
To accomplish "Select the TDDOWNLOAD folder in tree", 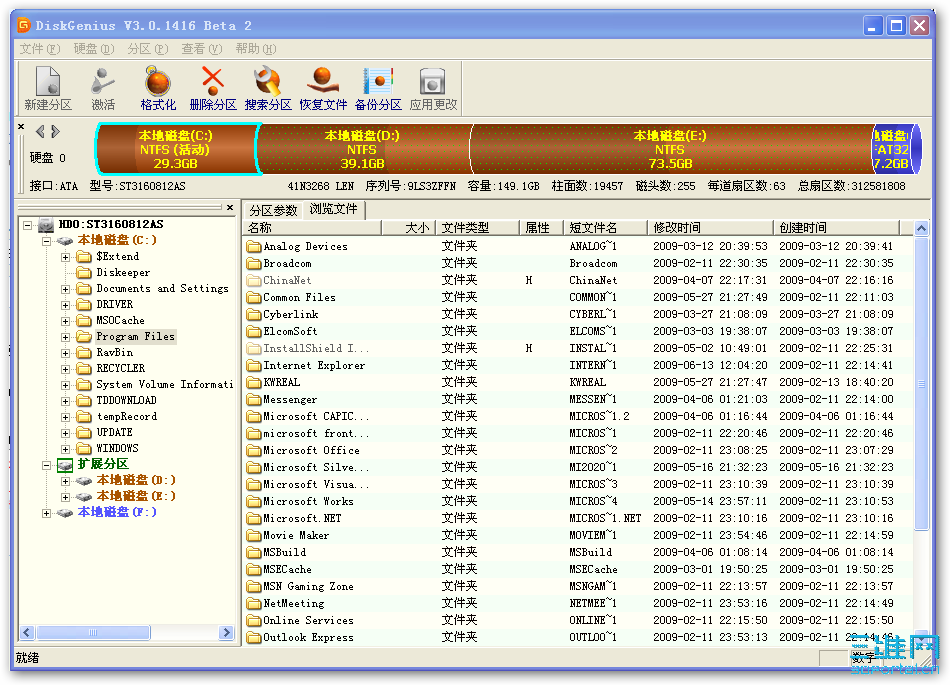I will [x=126, y=400].
